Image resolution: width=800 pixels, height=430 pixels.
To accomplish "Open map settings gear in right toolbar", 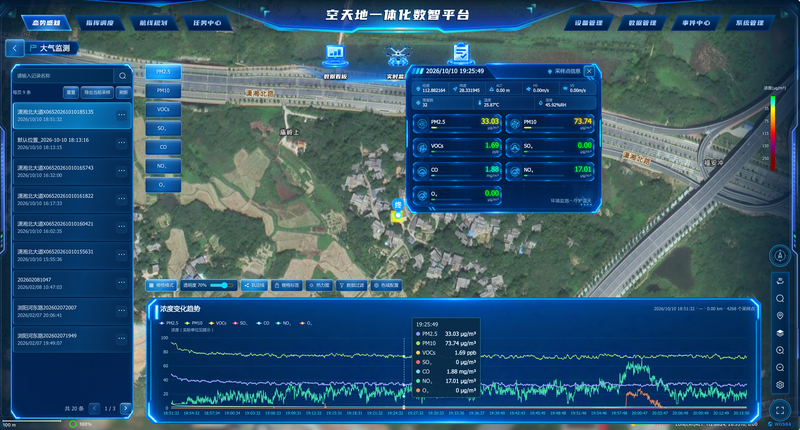I will 780,385.
